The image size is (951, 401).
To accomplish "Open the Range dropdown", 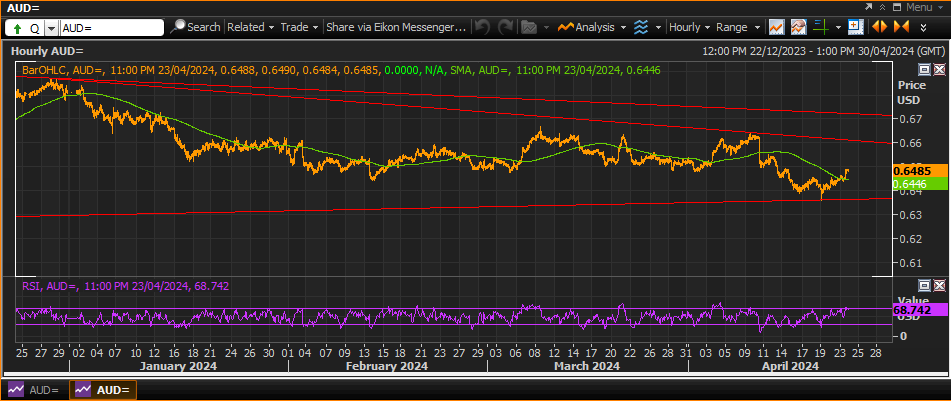I will coord(738,27).
